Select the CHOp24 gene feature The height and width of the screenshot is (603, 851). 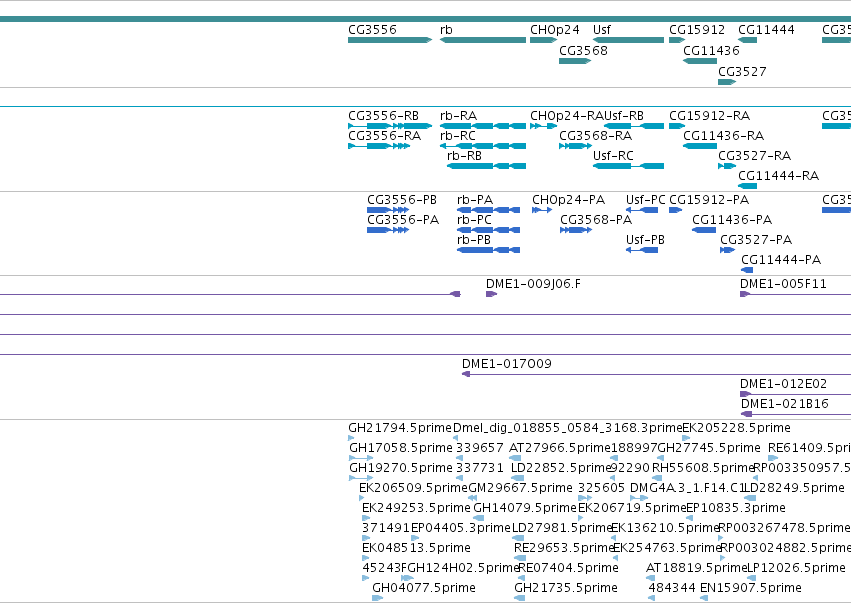point(544,40)
